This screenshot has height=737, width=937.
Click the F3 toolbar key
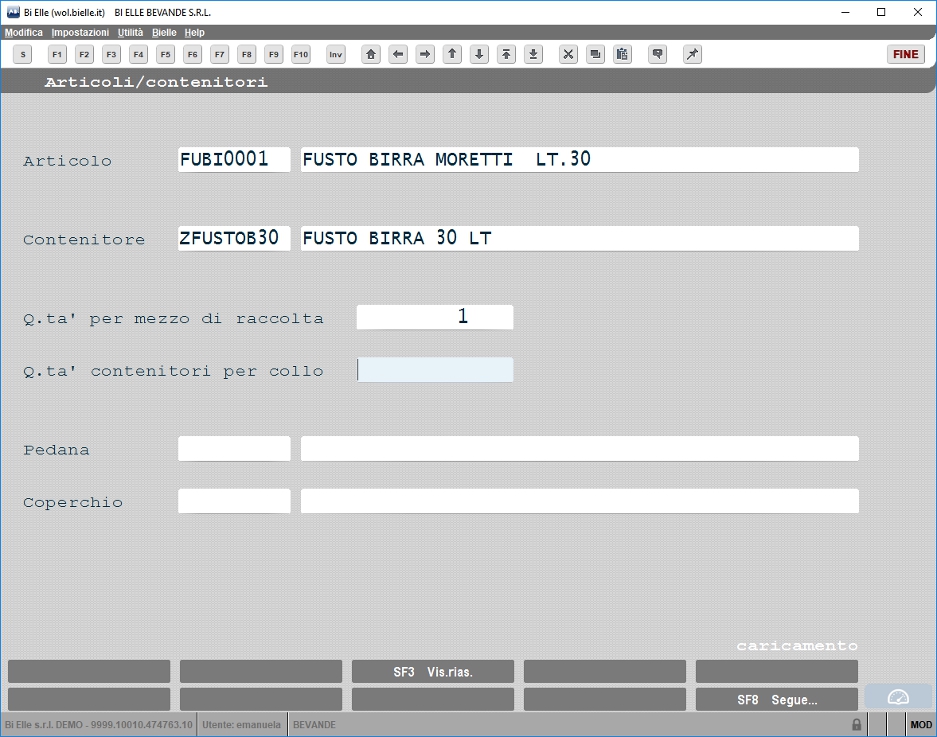coord(111,54)
